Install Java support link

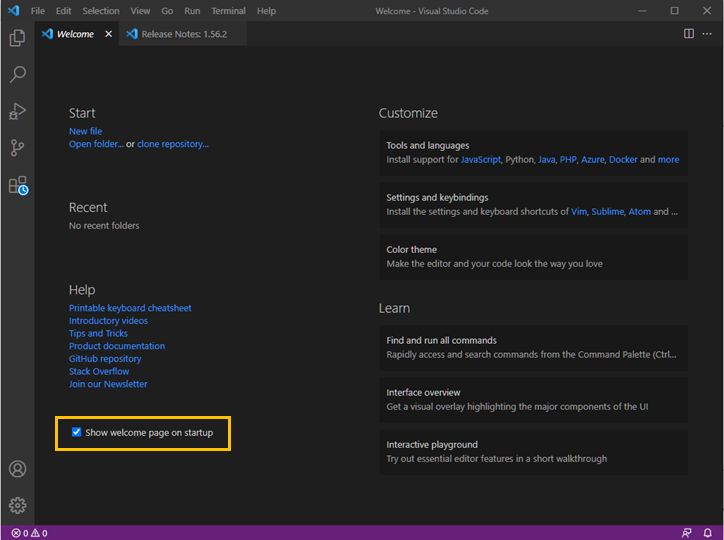[547, 160]
